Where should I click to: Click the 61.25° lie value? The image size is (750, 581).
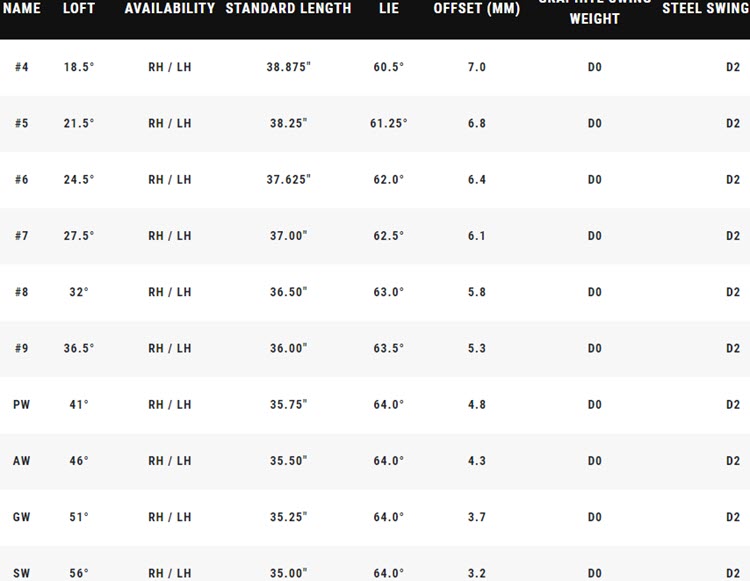click(x=388, y=123)
